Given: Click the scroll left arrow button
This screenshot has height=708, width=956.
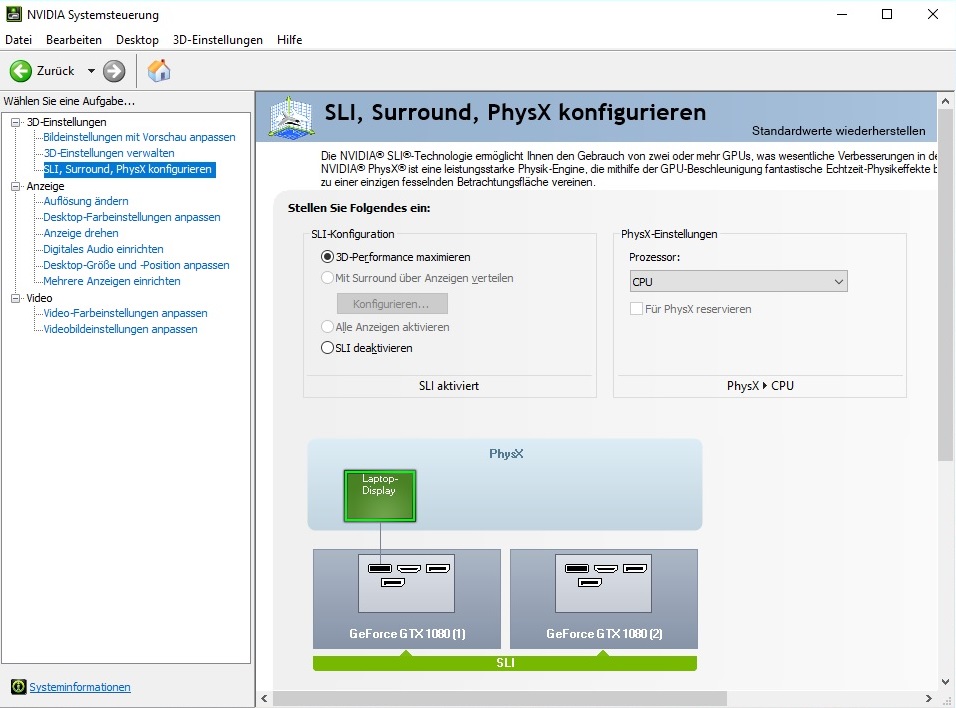Looking at the screenshot, I should [264, 698].
